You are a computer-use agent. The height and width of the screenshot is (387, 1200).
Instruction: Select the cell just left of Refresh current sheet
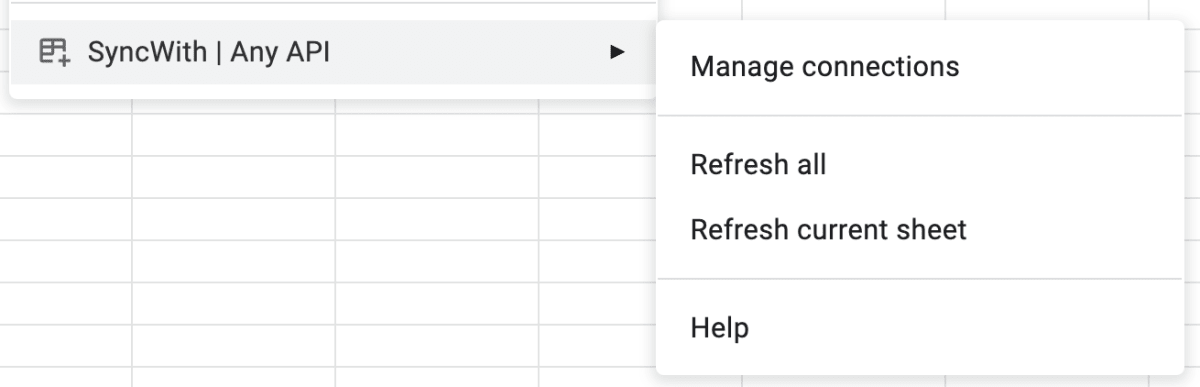point(597,218)
